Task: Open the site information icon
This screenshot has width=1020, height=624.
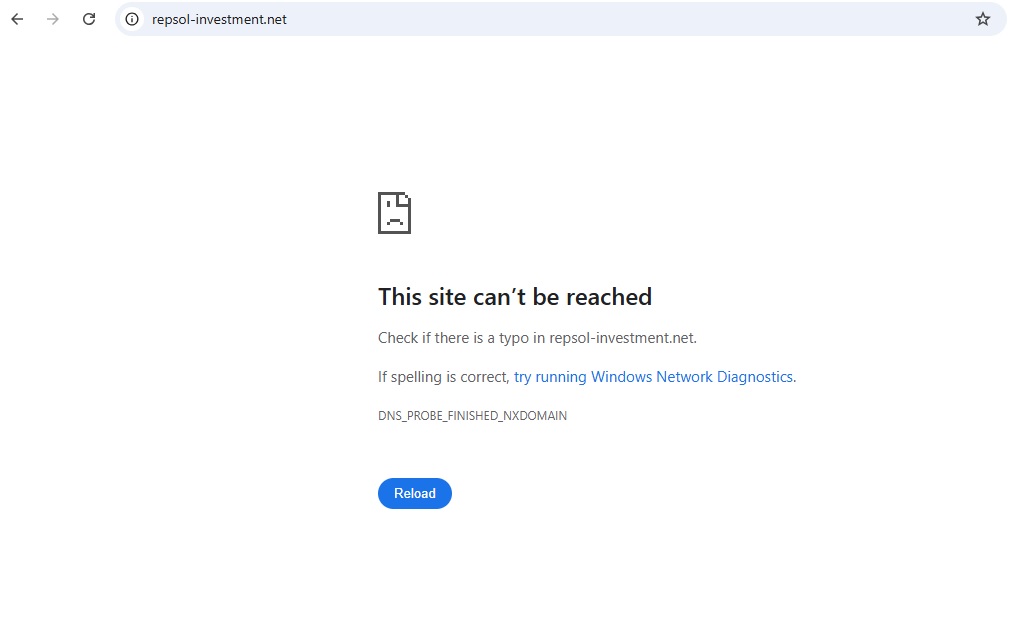Action: 132,19
